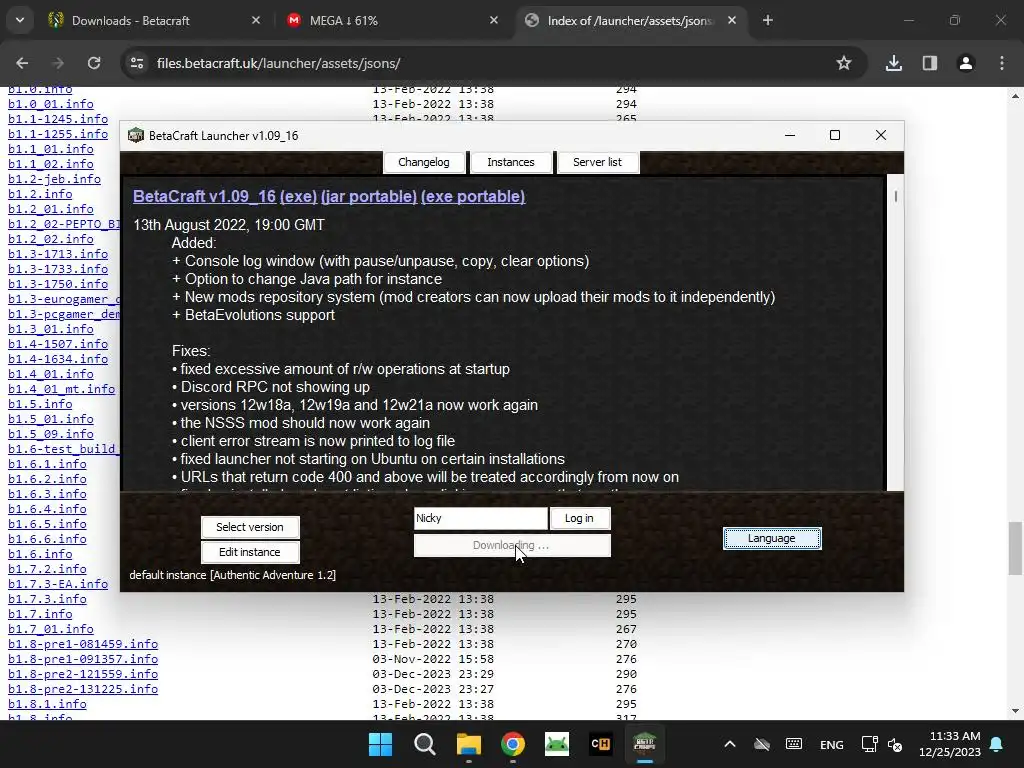
Task: Switch to Chrome in taskbar
Action: click(x=513, y=744)
